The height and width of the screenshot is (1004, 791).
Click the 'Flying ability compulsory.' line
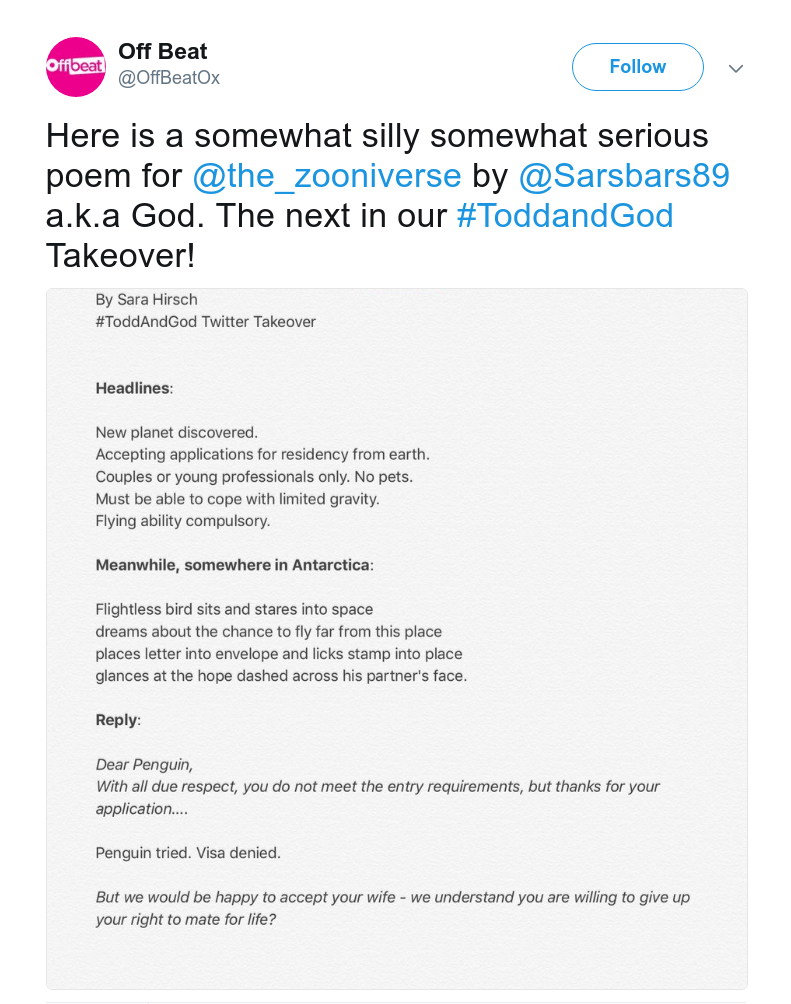tap(183, 521)
